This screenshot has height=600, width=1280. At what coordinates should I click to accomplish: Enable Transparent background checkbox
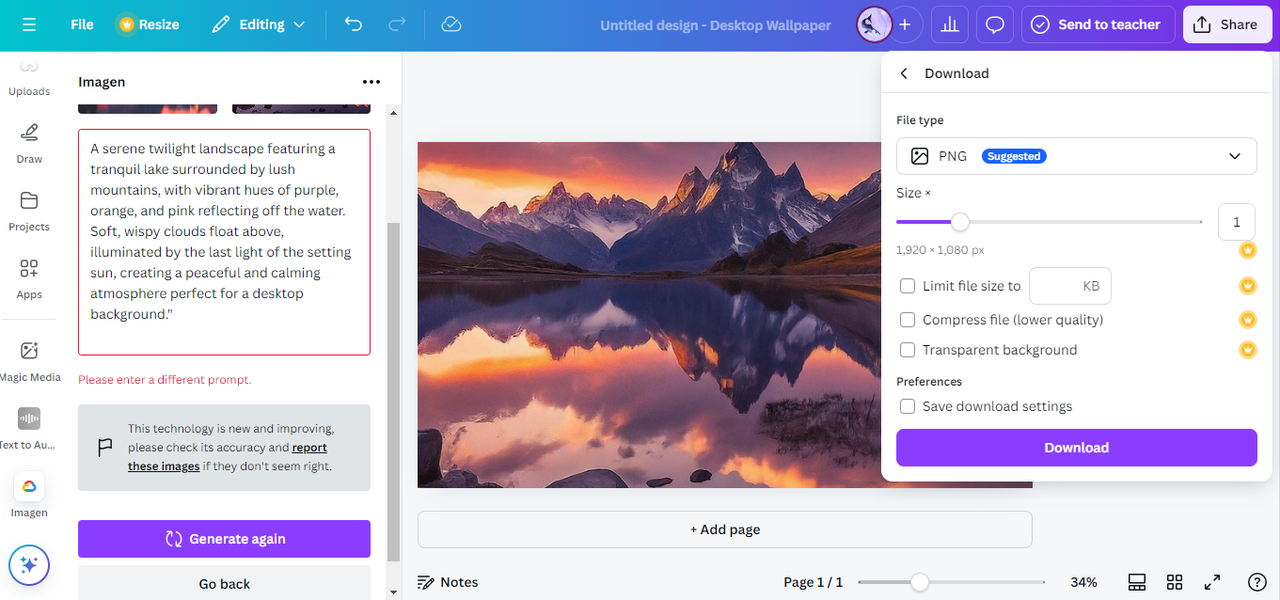[x=908, y=350]
